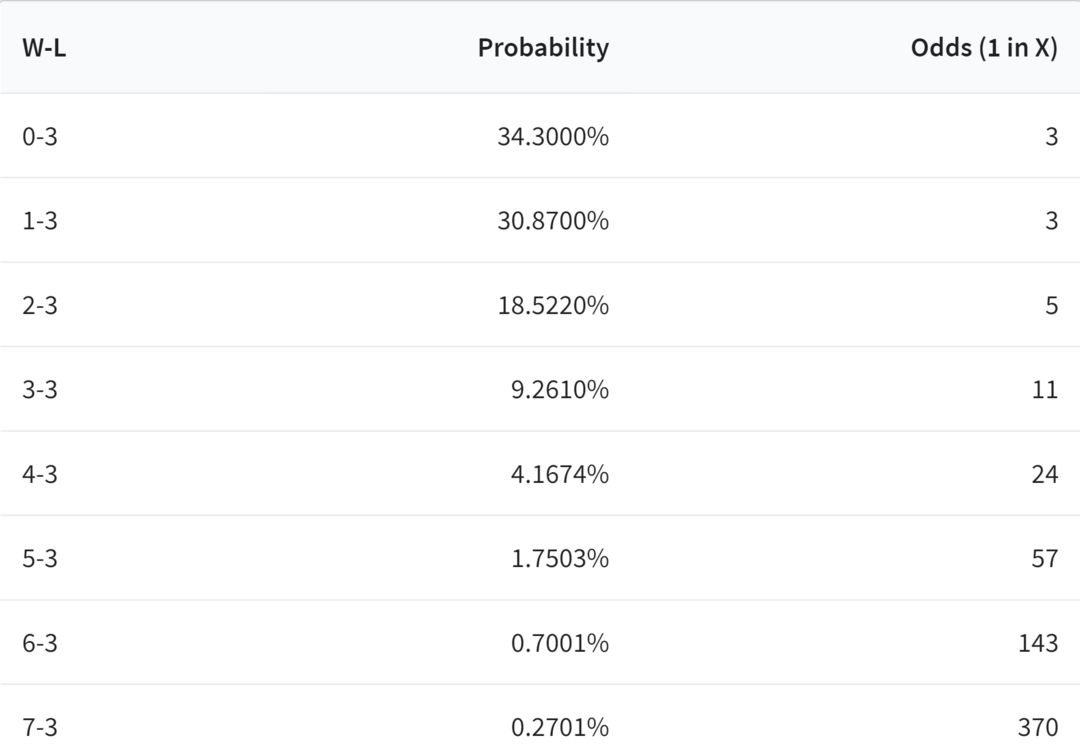Select the 0-3 record row label
This screenshot has height=754, width=1080.
(x=40, y=136)
